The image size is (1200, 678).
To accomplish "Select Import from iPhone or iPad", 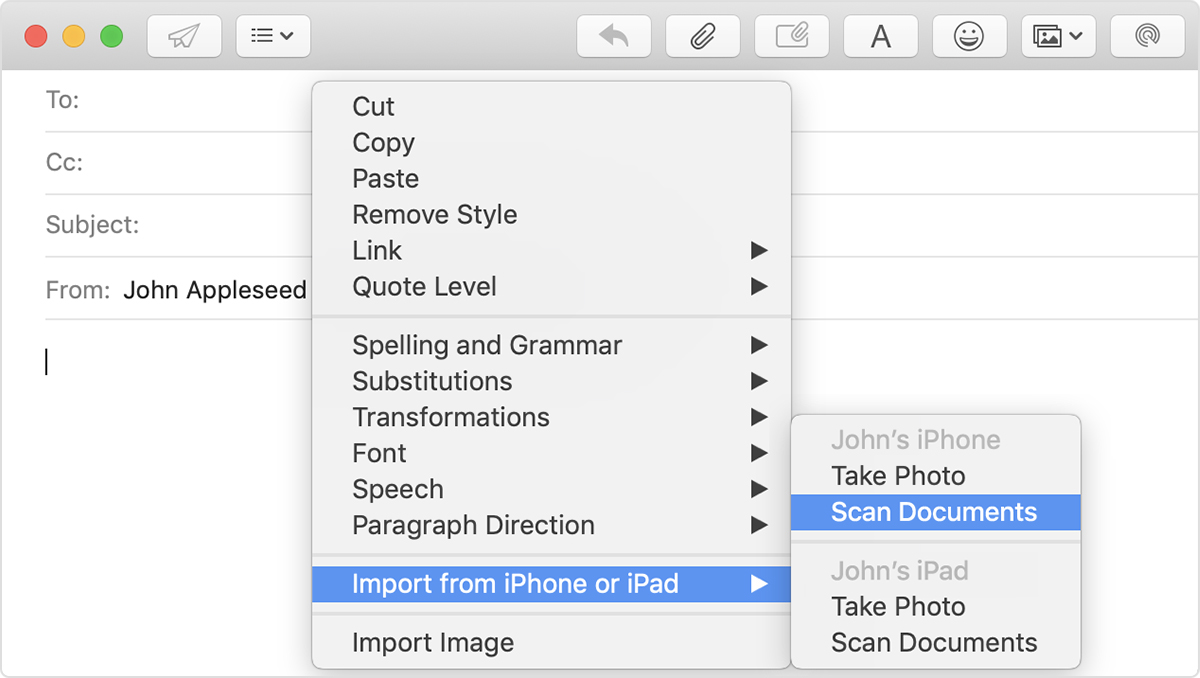I will [x=551, y=584].
